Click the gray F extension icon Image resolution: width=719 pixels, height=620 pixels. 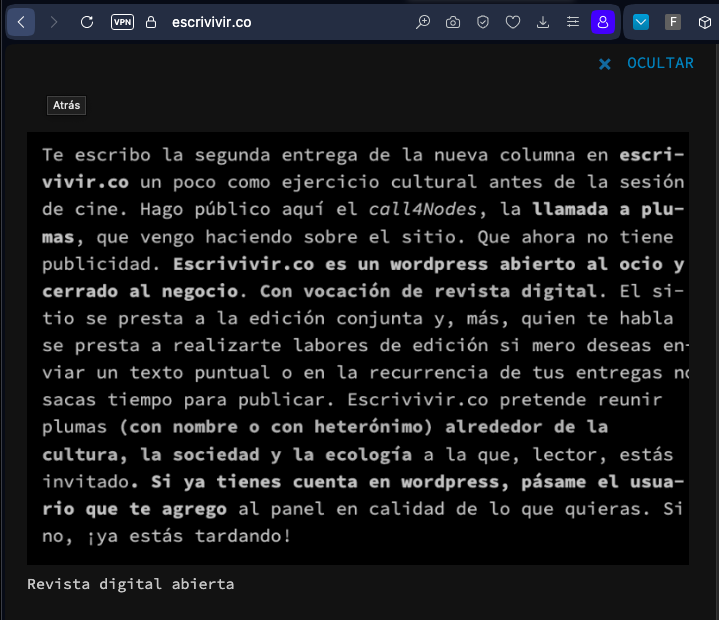click(x=673, y=22)
